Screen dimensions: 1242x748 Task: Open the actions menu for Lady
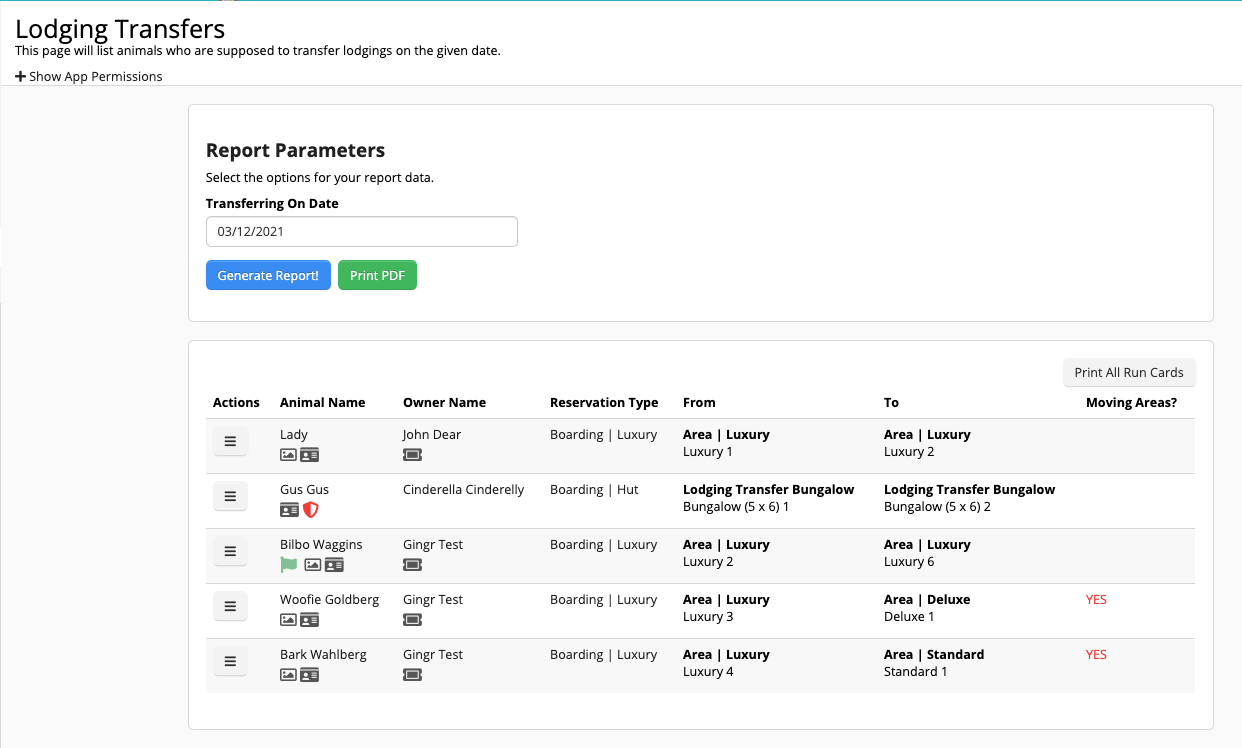[230, 441]
